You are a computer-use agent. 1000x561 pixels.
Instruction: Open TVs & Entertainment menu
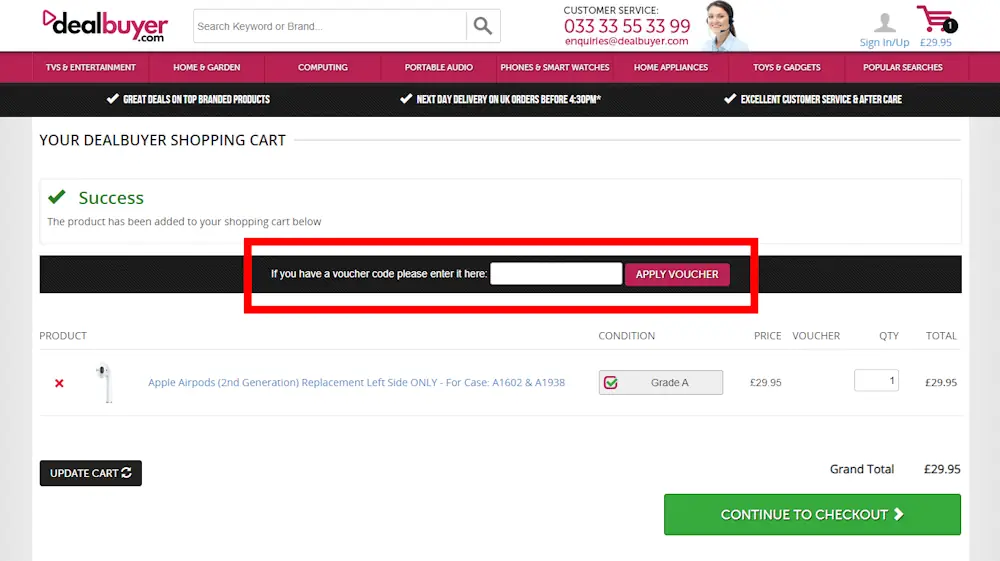pos(91,68)
